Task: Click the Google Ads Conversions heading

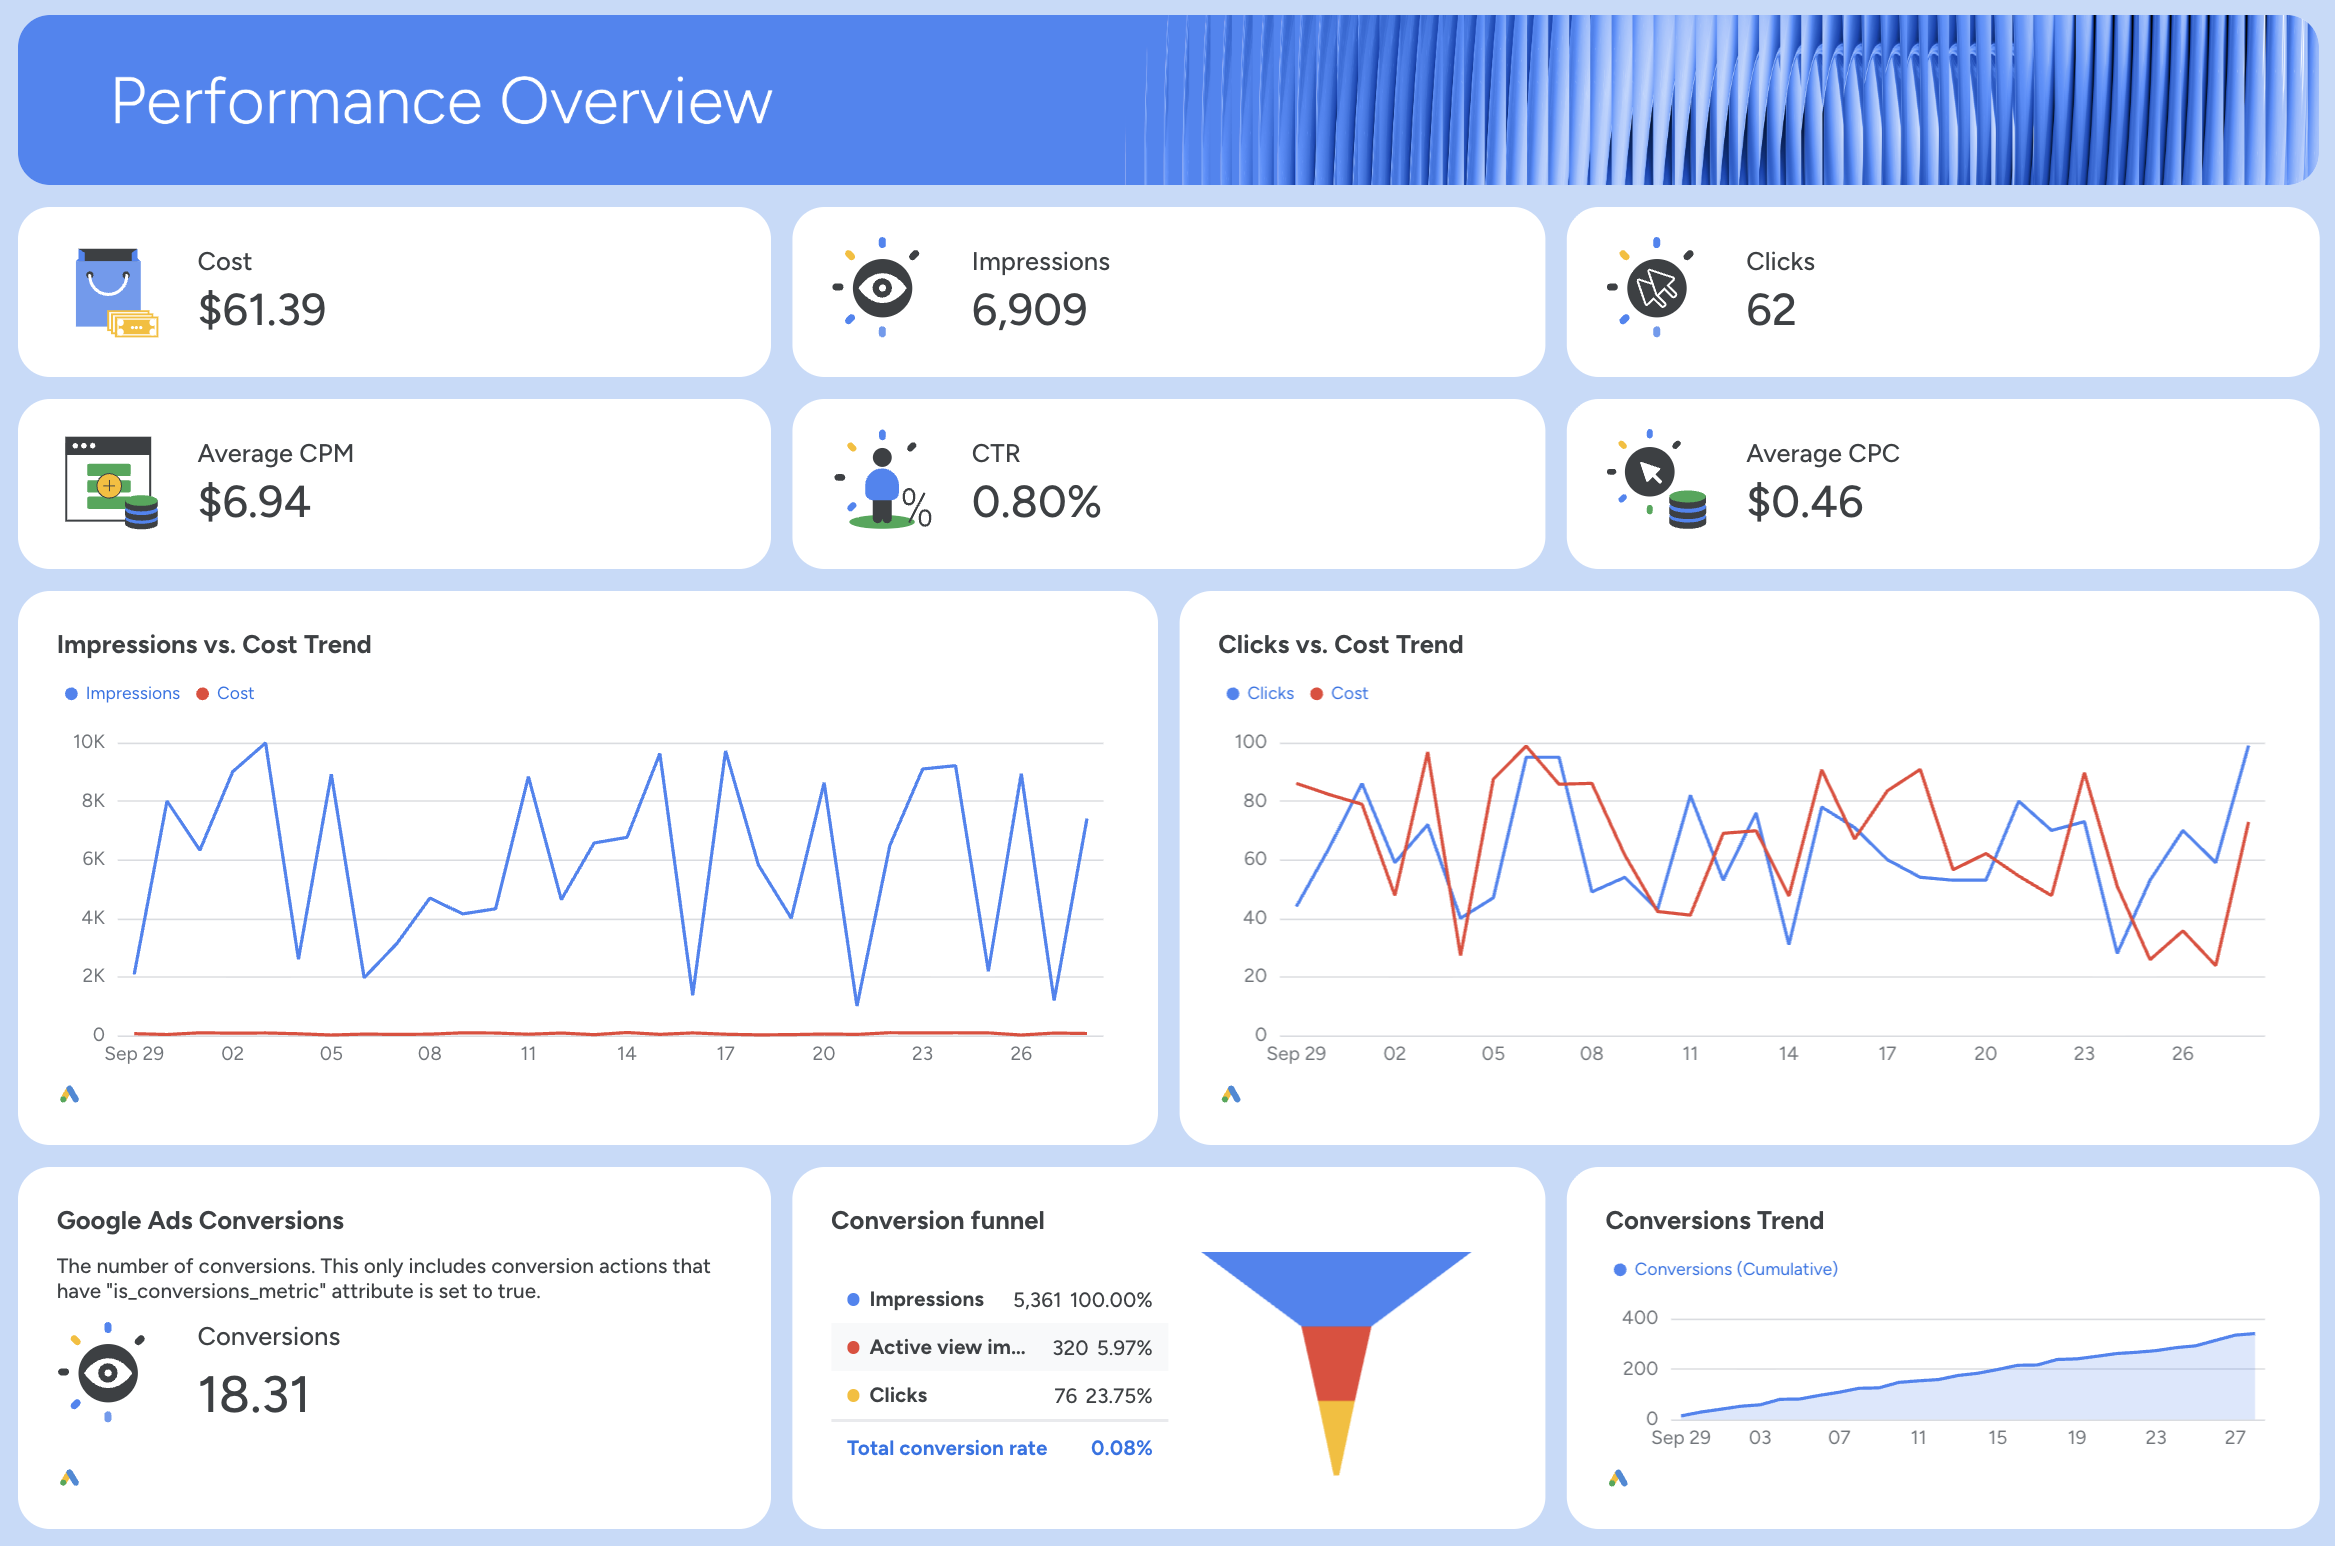Action: 200,1220
